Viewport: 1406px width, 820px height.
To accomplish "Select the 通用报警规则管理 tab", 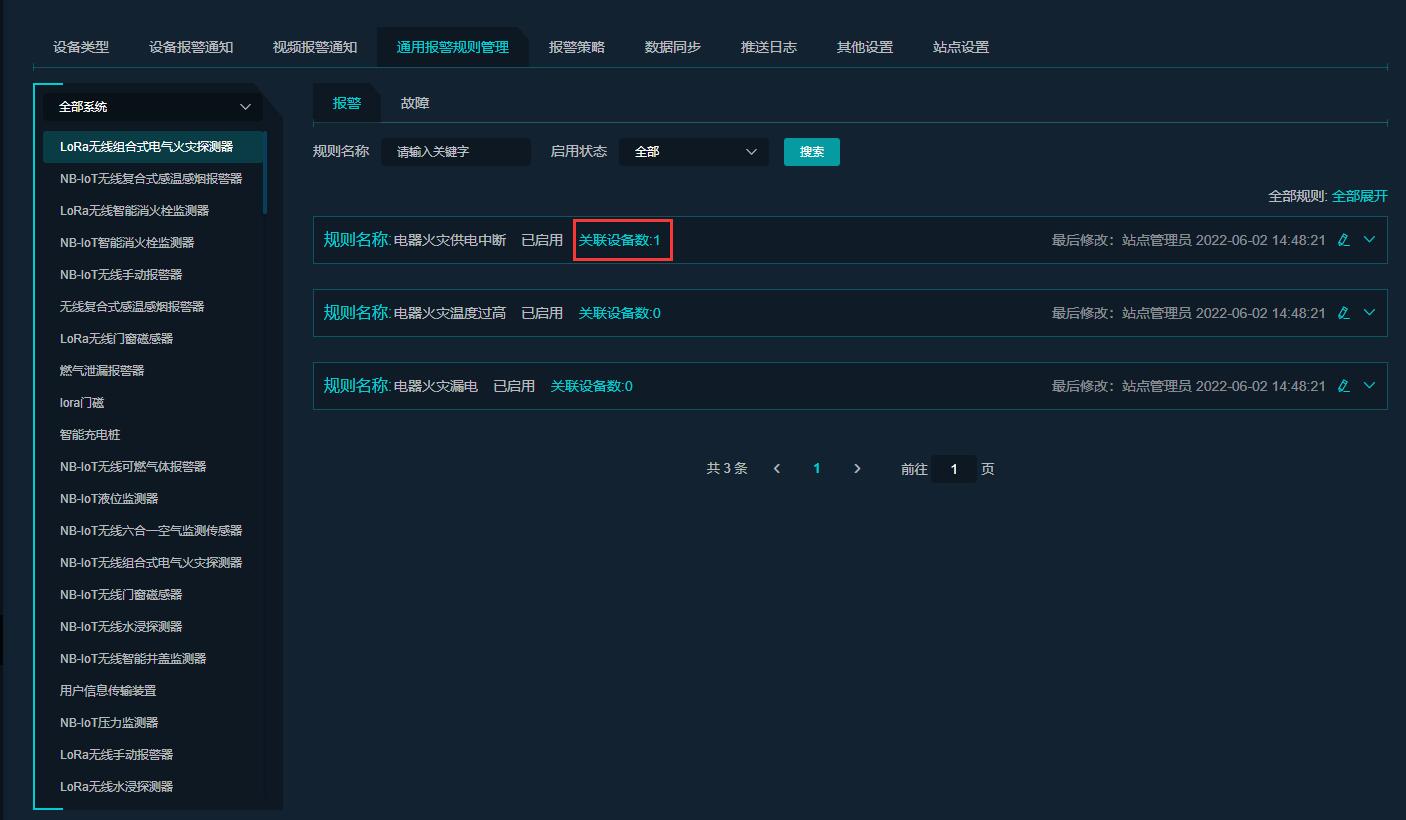I will point(452,47).
